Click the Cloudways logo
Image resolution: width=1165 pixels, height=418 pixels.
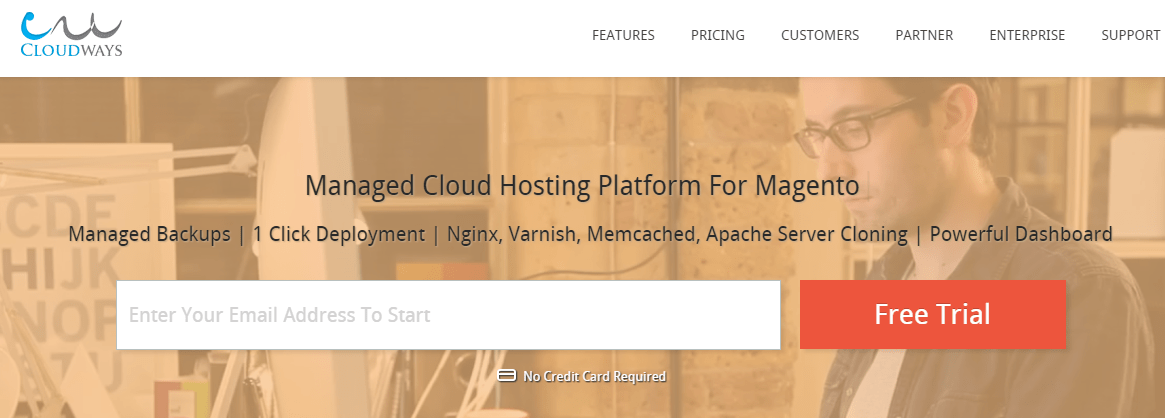click(71, 34)
